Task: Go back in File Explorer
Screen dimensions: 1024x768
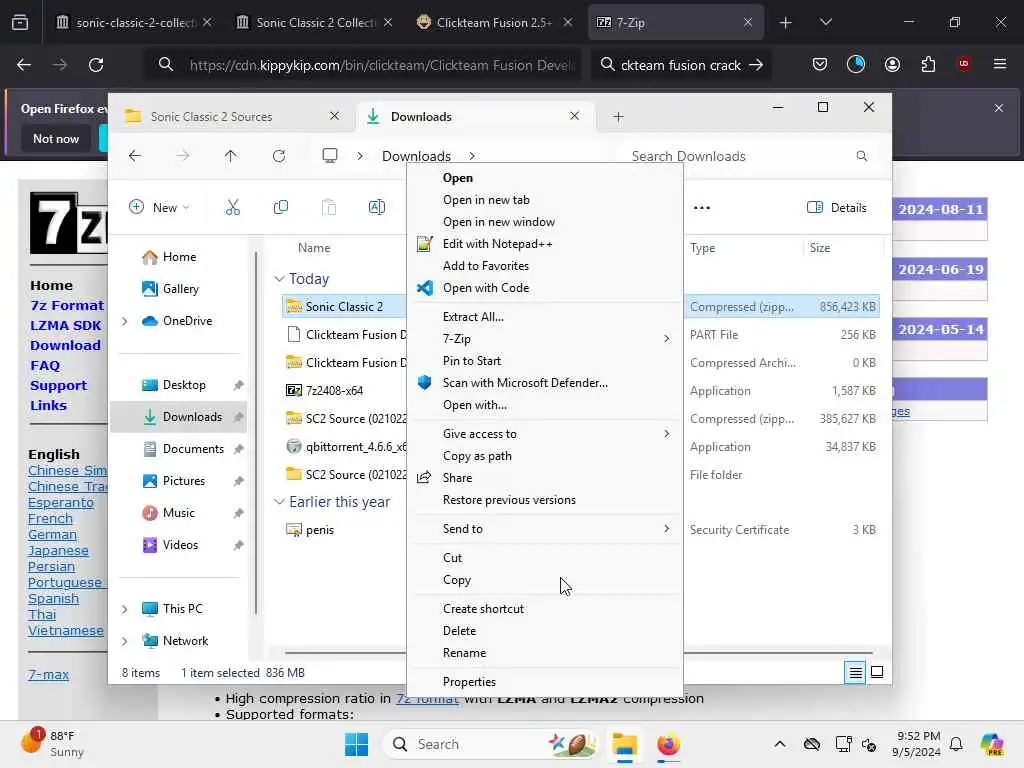Action: point(135,156)
